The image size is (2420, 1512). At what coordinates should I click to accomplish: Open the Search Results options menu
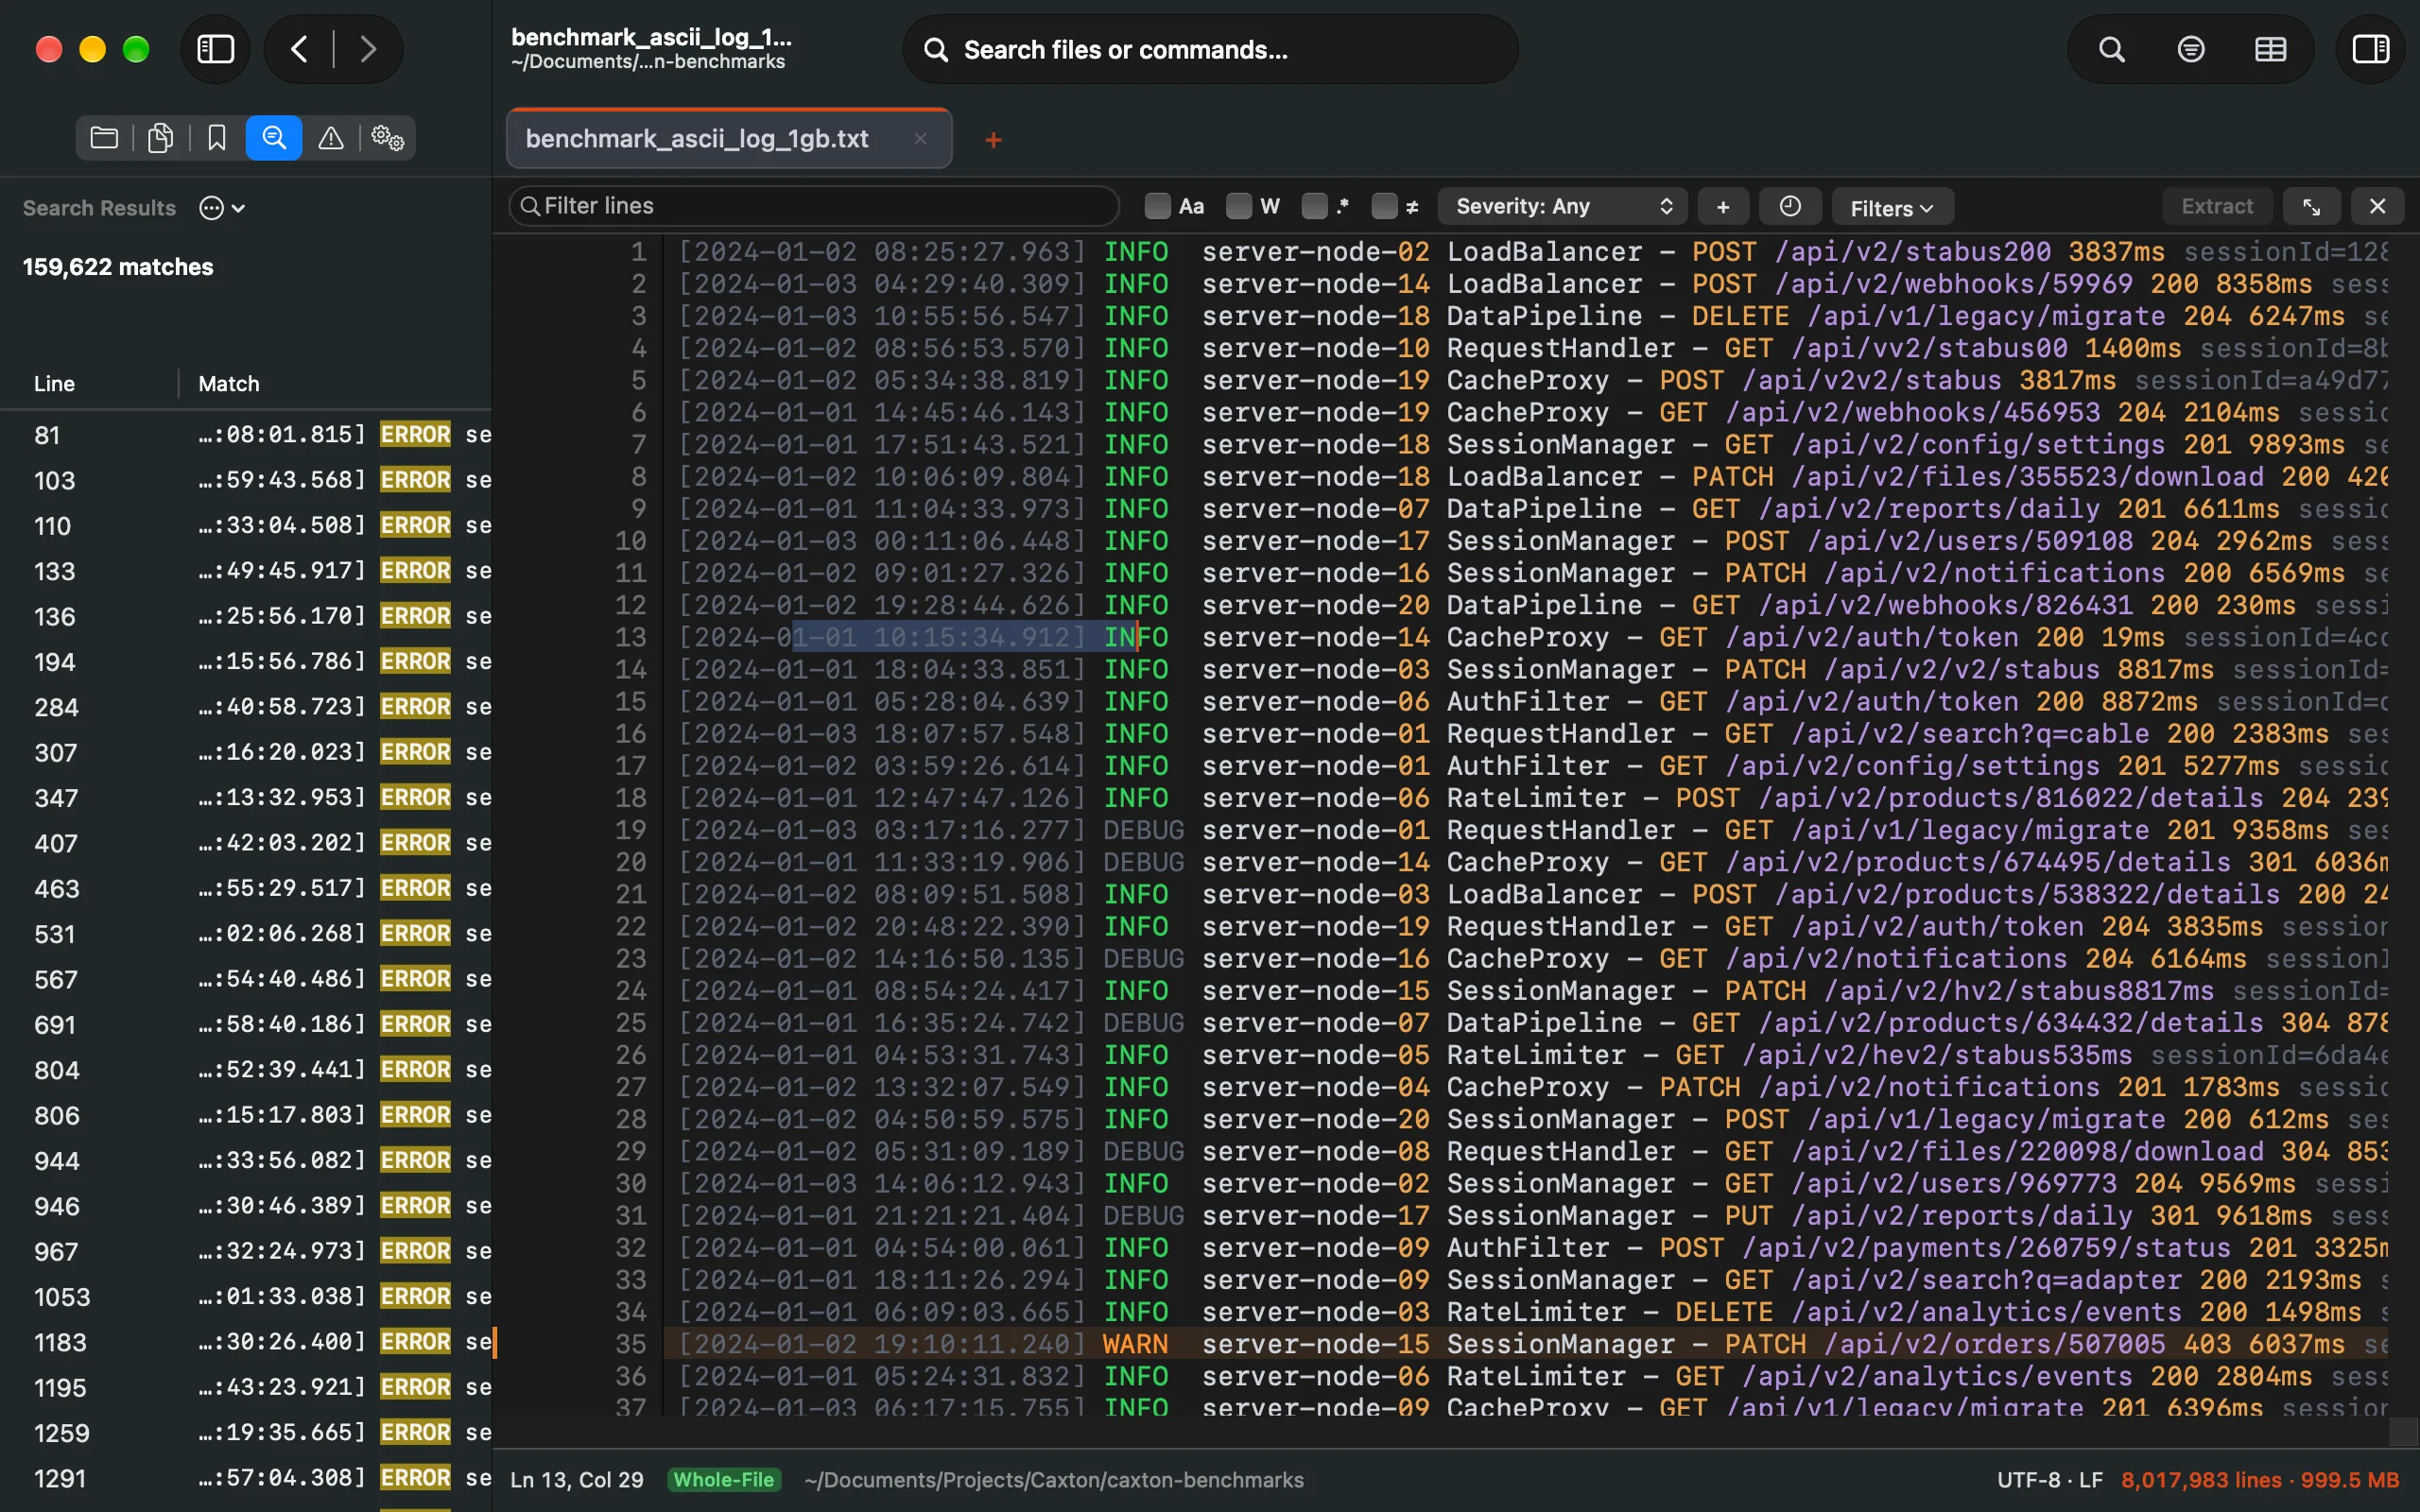point(222,208)
